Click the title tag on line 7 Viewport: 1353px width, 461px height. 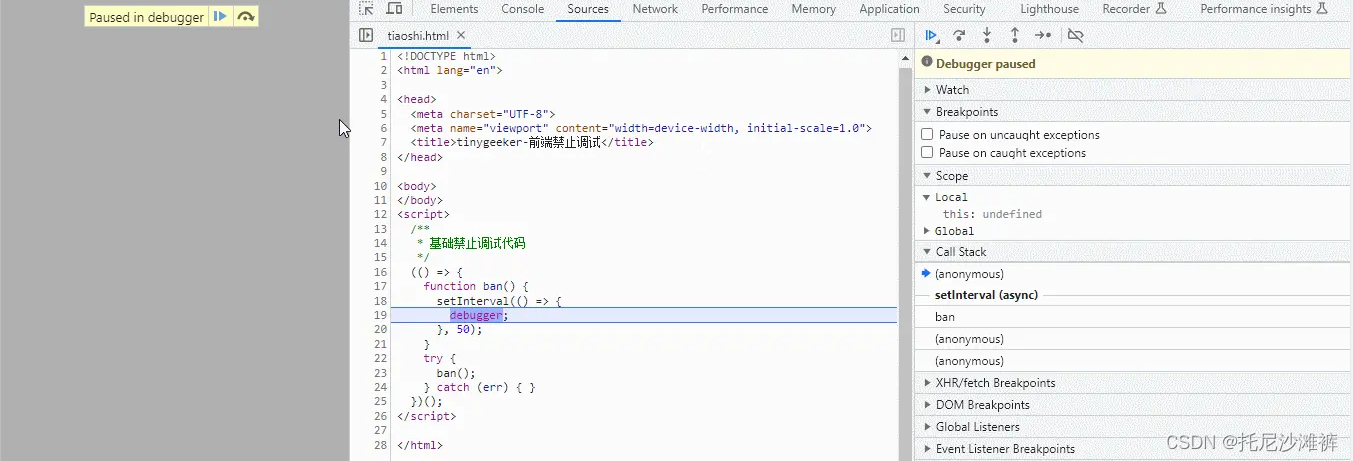(x=532, y=143)
